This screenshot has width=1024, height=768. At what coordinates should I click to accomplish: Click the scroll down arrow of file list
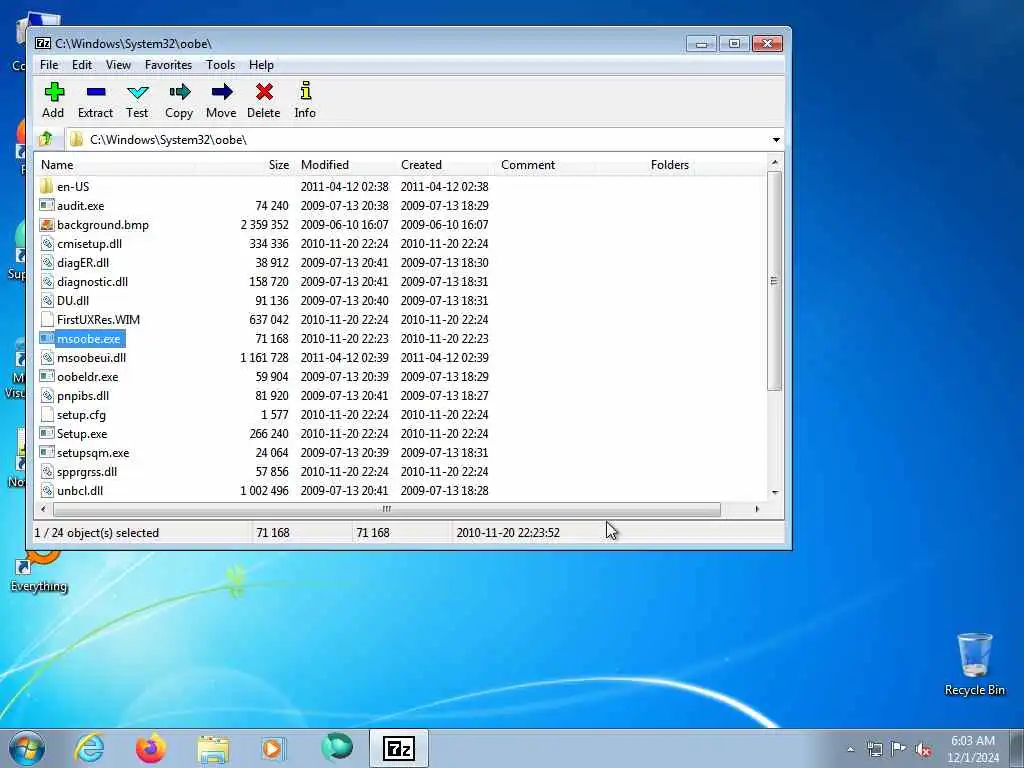tap(775, 492)
